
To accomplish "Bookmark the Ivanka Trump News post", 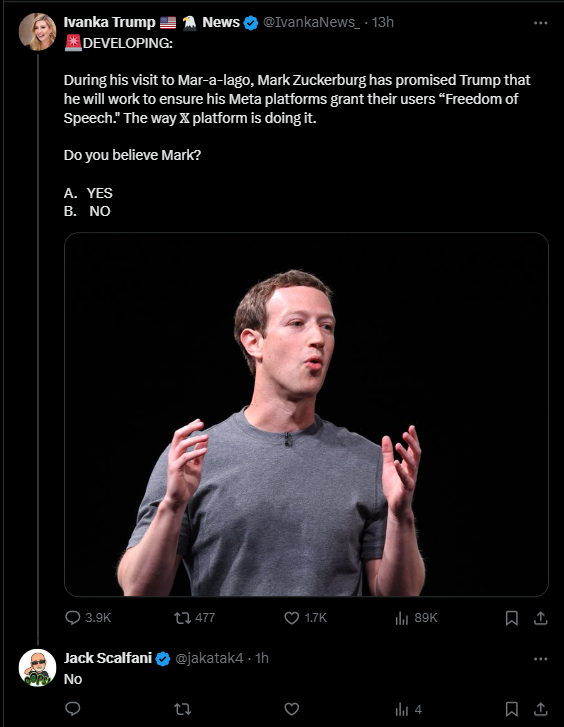I will (512, 618).
